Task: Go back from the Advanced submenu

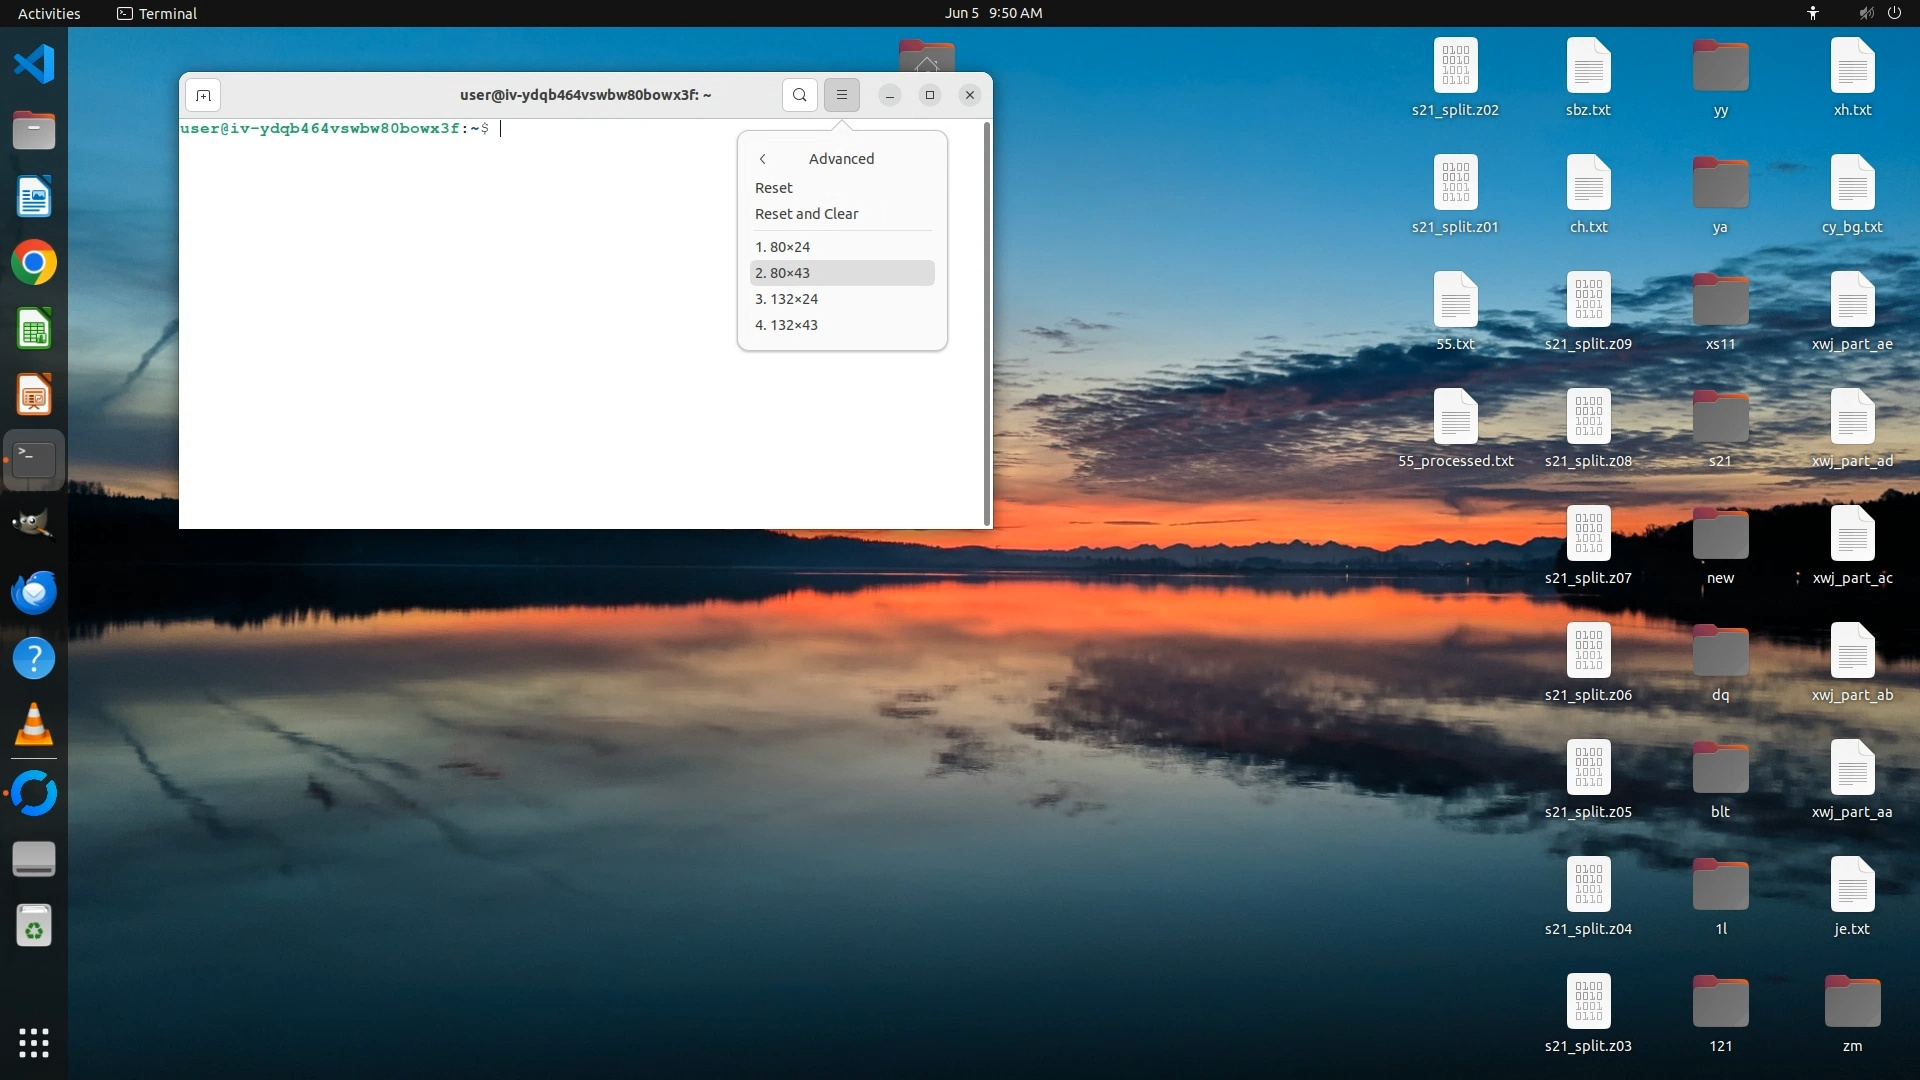Action: pos(763,159)
